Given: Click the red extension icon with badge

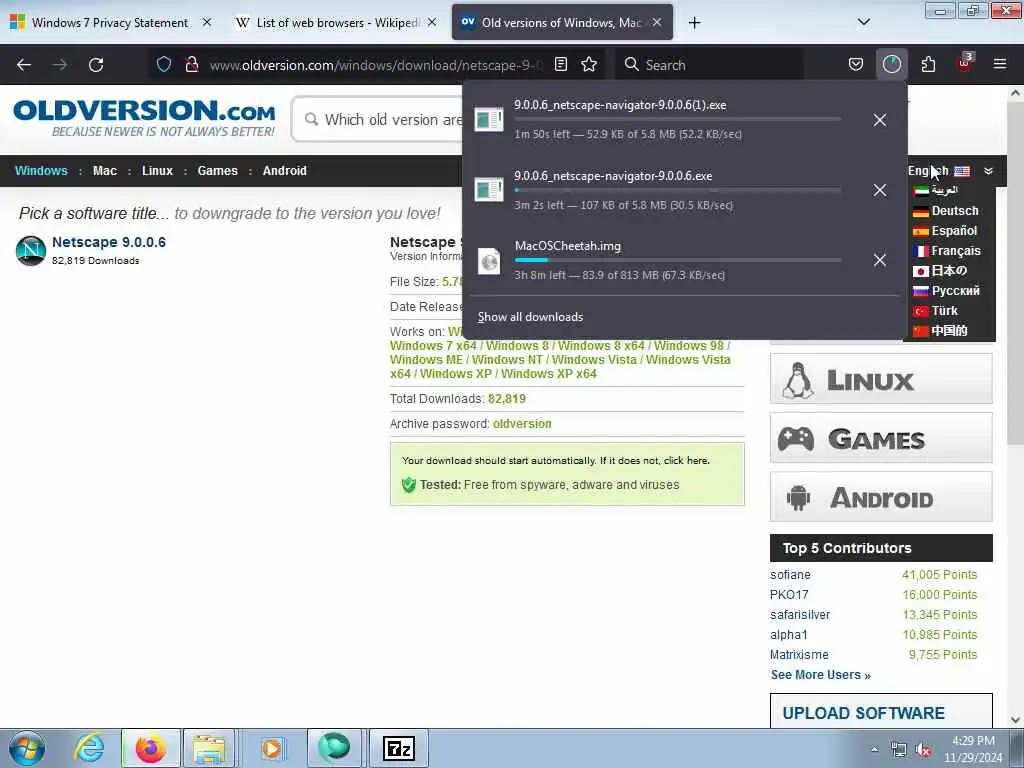Looking at the screenshot, I should [x=965, y=63].
